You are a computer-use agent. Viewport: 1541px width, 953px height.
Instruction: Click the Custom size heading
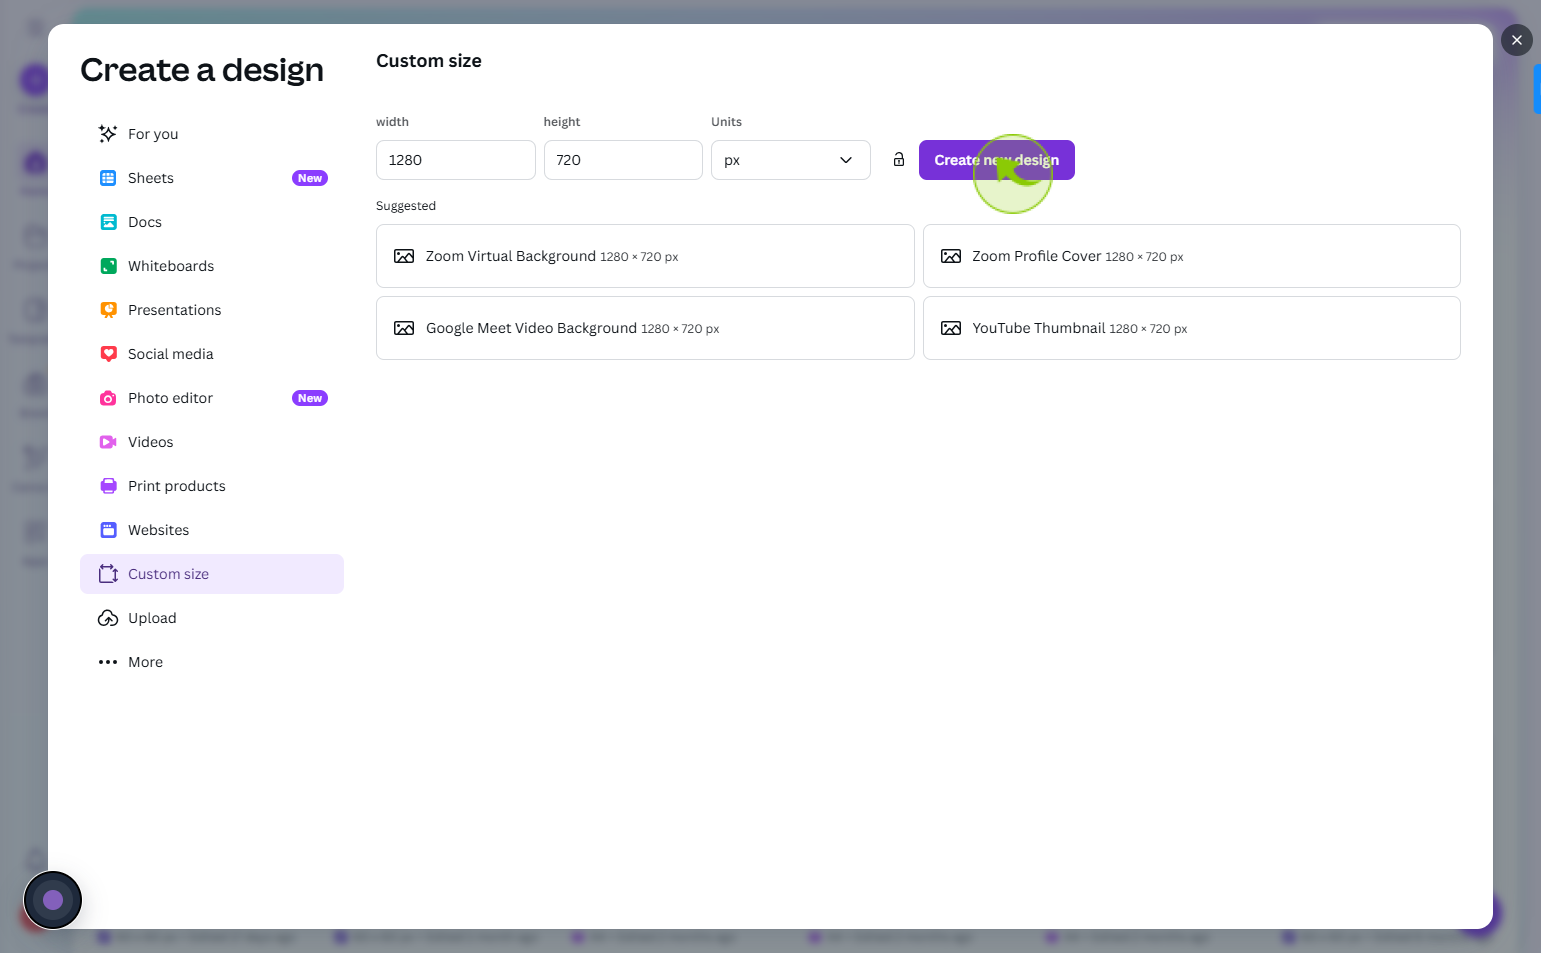429,61
